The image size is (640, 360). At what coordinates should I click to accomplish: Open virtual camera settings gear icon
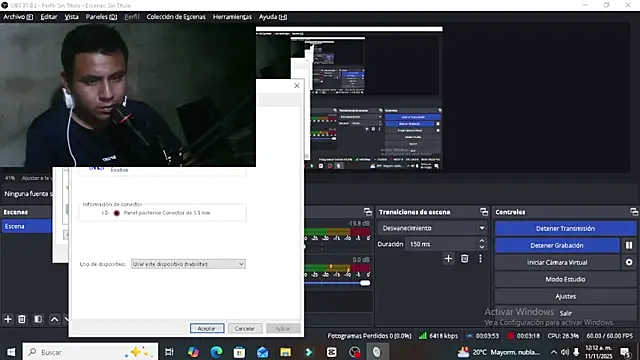[629, 262]
